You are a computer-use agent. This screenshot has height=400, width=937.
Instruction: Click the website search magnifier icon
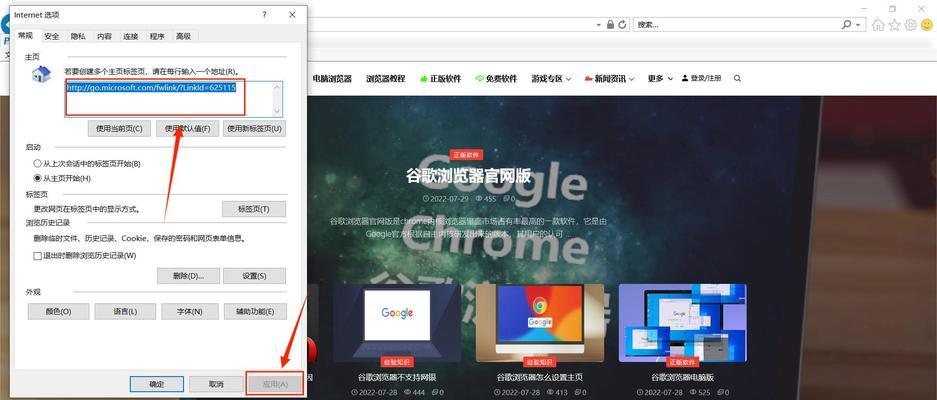737,78
